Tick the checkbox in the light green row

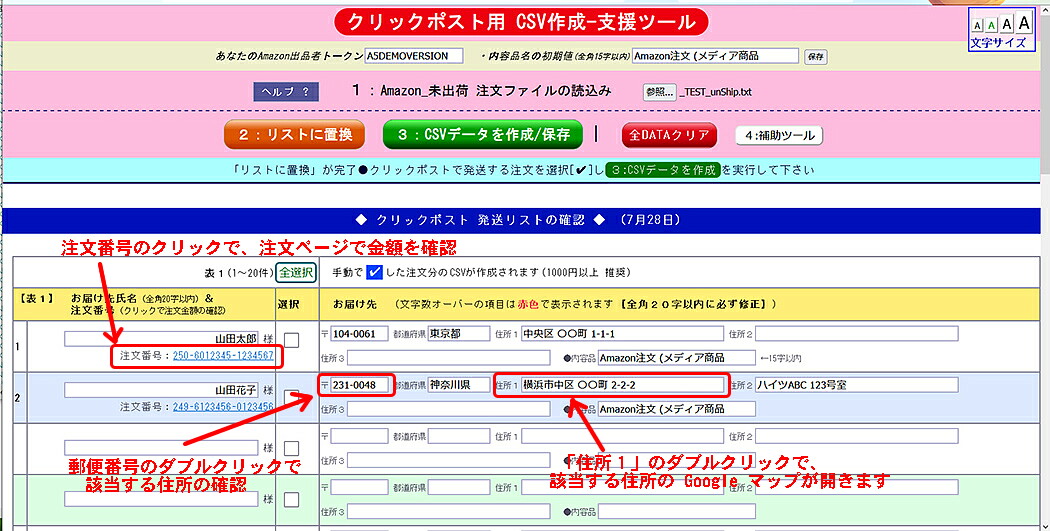pos(291,500)
